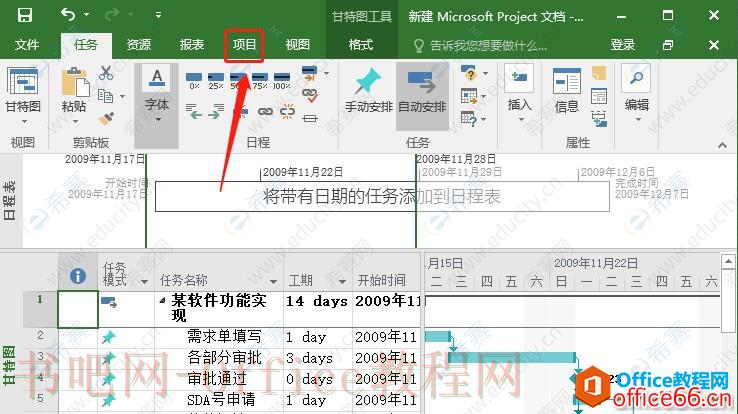The image size is (738, 414).
Task: Open the Customize Quick Access Toolbar dropdown
Action: pyautogui.click(x=159, y=15)
